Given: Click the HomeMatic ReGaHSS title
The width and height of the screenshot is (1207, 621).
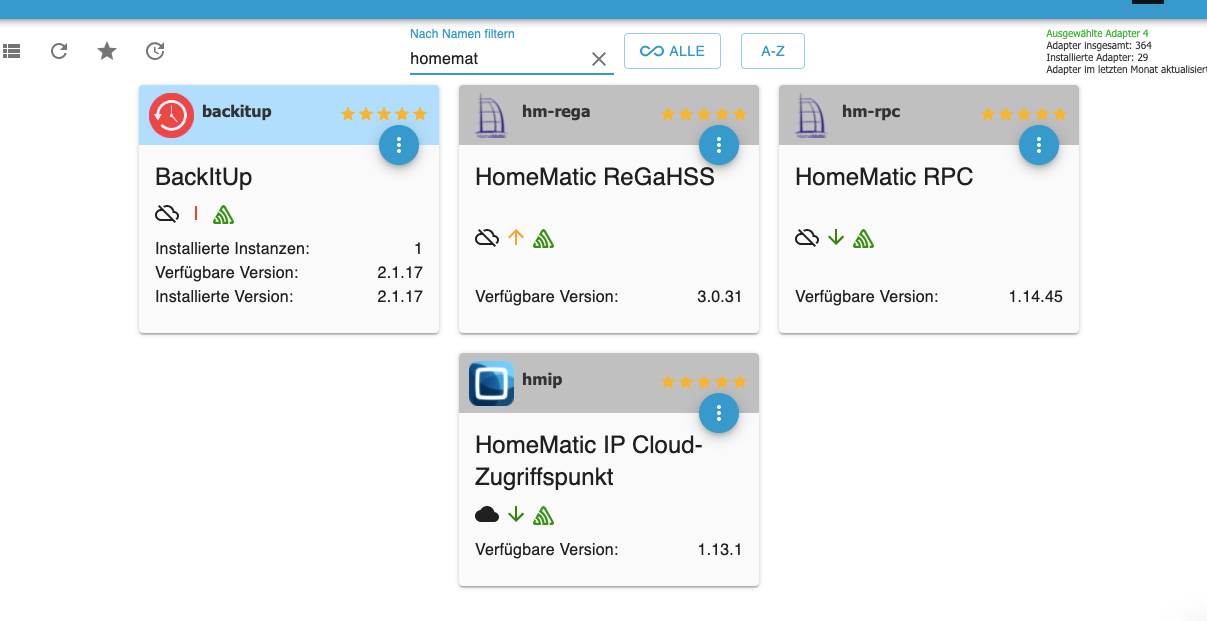Looking at the screenshot, I should (595, 177).
